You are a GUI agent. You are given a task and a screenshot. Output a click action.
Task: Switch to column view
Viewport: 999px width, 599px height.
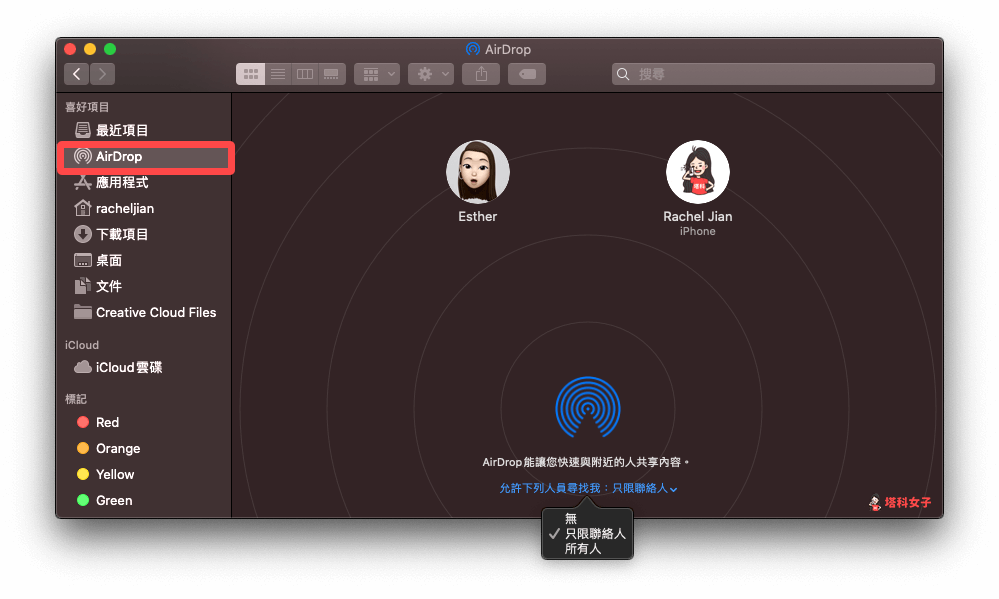[305, 74]
